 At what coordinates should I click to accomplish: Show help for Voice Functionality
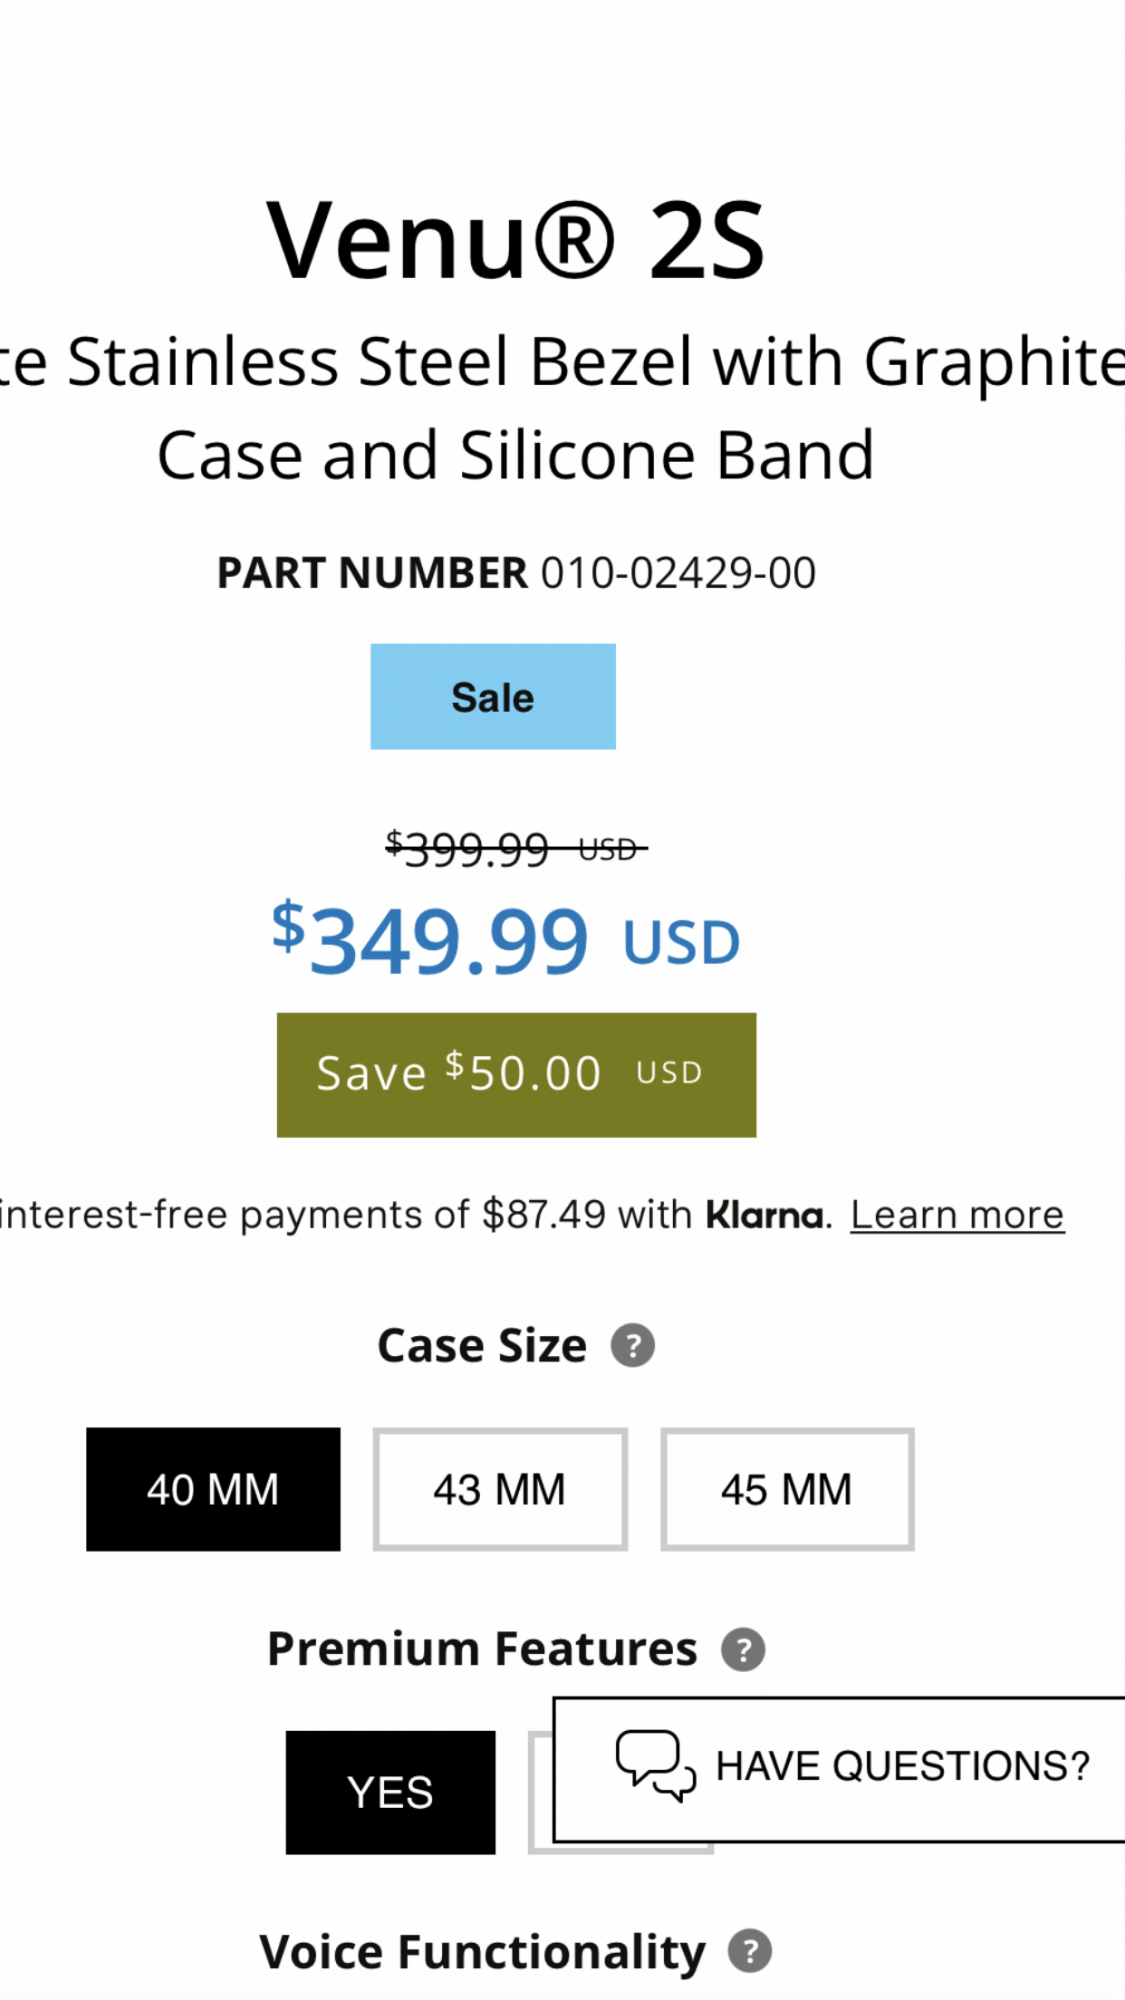point(749,1951)
